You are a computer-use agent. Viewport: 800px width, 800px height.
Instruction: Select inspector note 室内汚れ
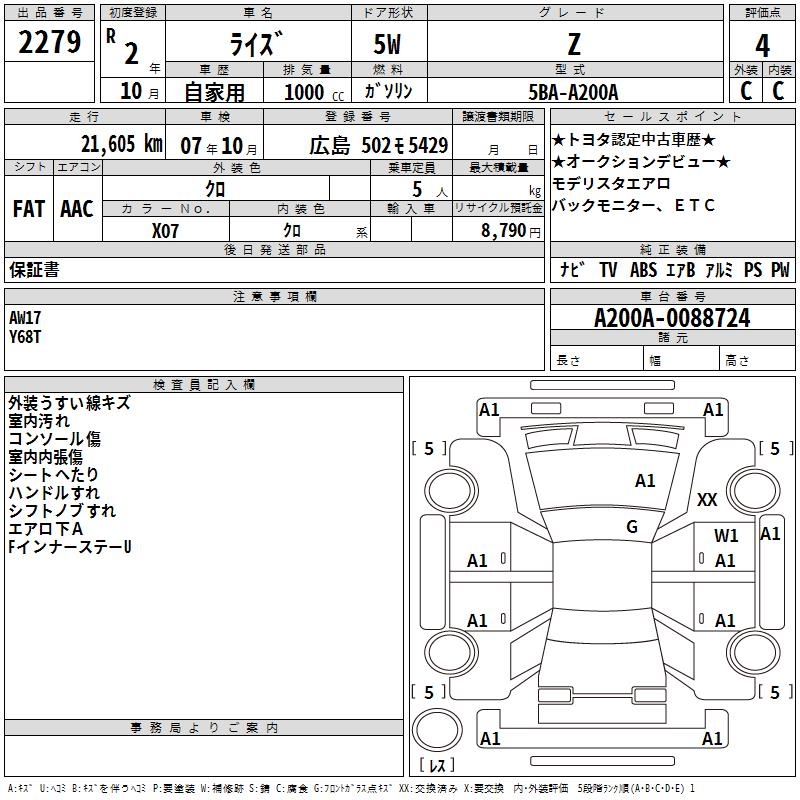39,421
